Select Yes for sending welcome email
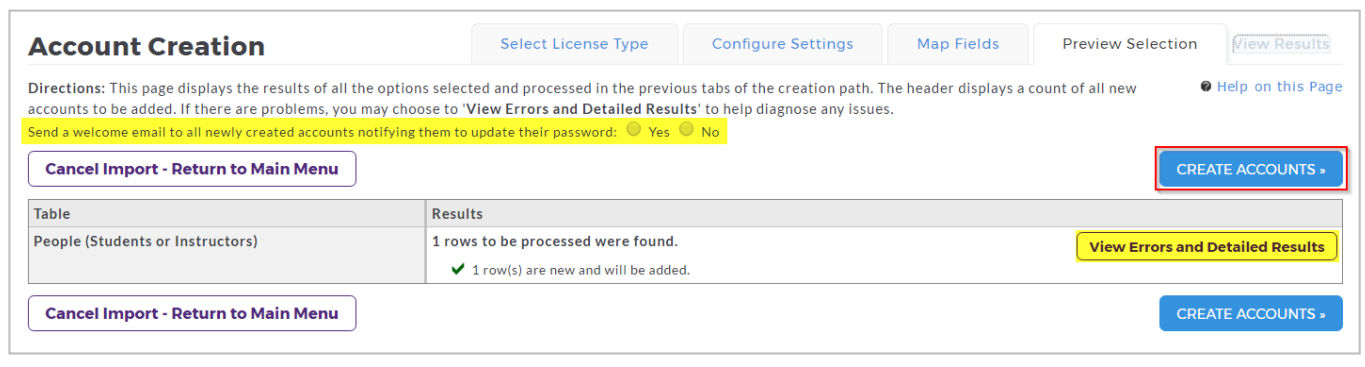 point(634,130)
